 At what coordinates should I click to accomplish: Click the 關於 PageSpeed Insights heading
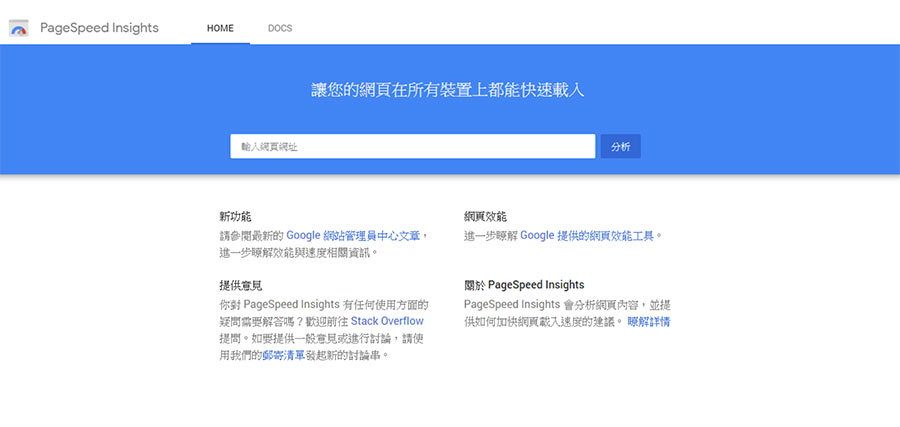click(x=524, y=285)
